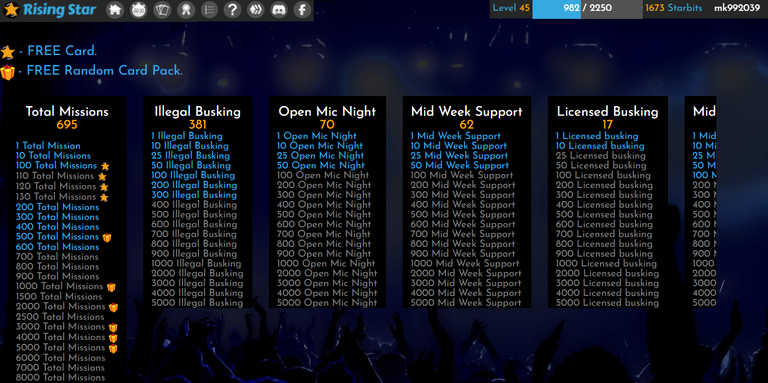The height and width of the screenshot is (383, 768).
Task: Click the 982 / 2250 experience progress bar
Action: [587, 9]
